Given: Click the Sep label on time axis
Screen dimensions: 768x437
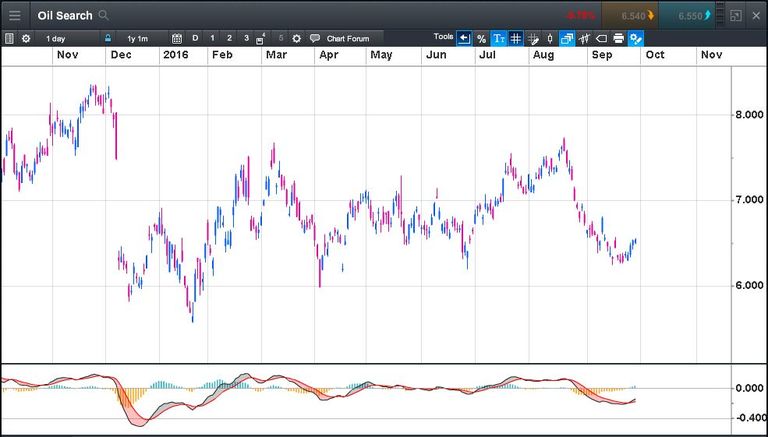Looking at the screenshot, I should (602, 55).
